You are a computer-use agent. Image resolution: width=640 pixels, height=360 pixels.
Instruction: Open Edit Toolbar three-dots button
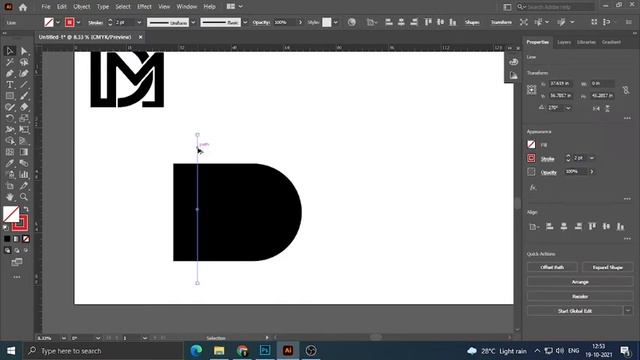[17, 277]
